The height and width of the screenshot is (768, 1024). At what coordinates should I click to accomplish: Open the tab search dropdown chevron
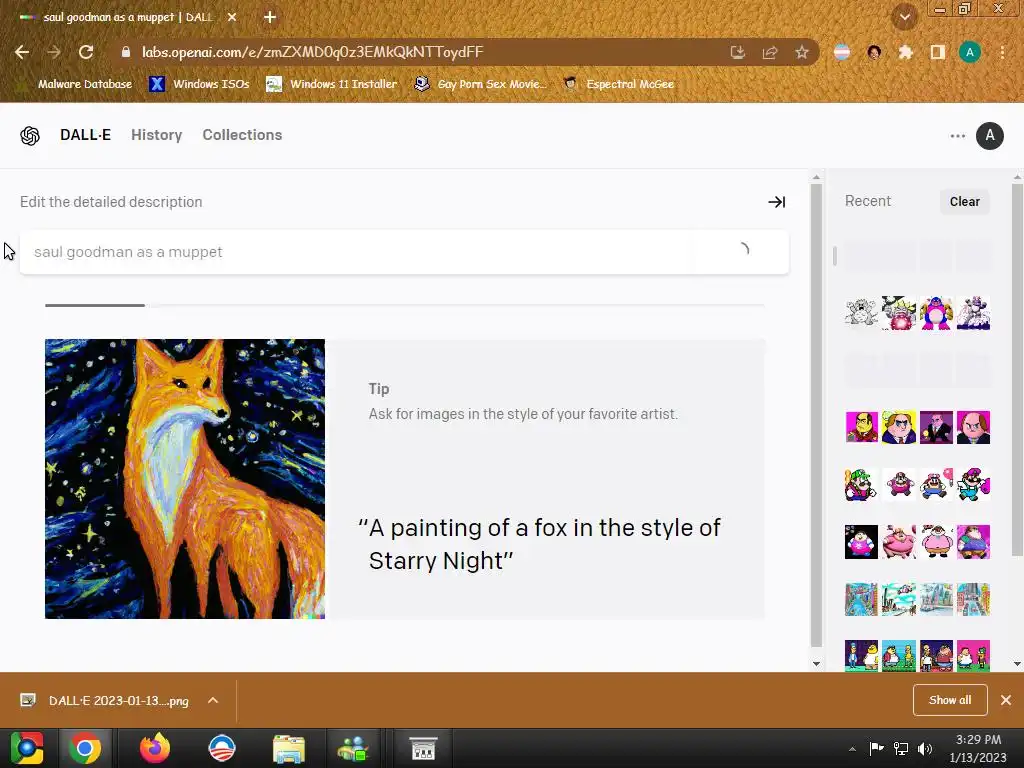904,17
